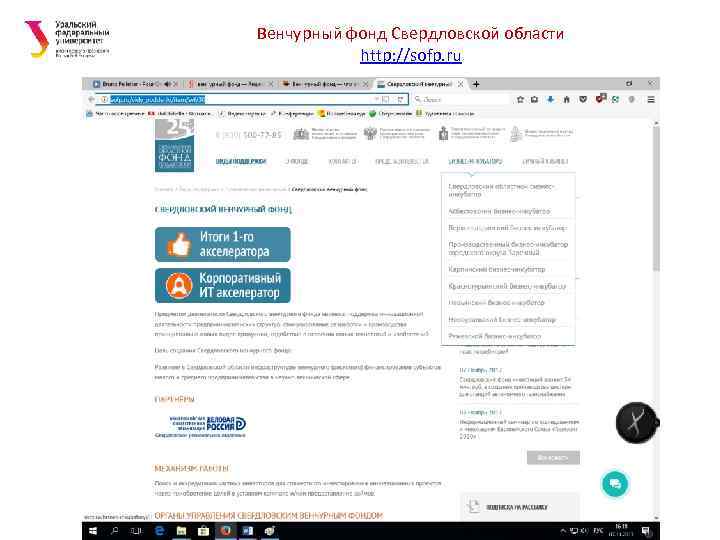This screenshot has width=720, height=540.
Task: Mute the audio icon on the Bruno Pelletier tab
Action: [167, 84]
